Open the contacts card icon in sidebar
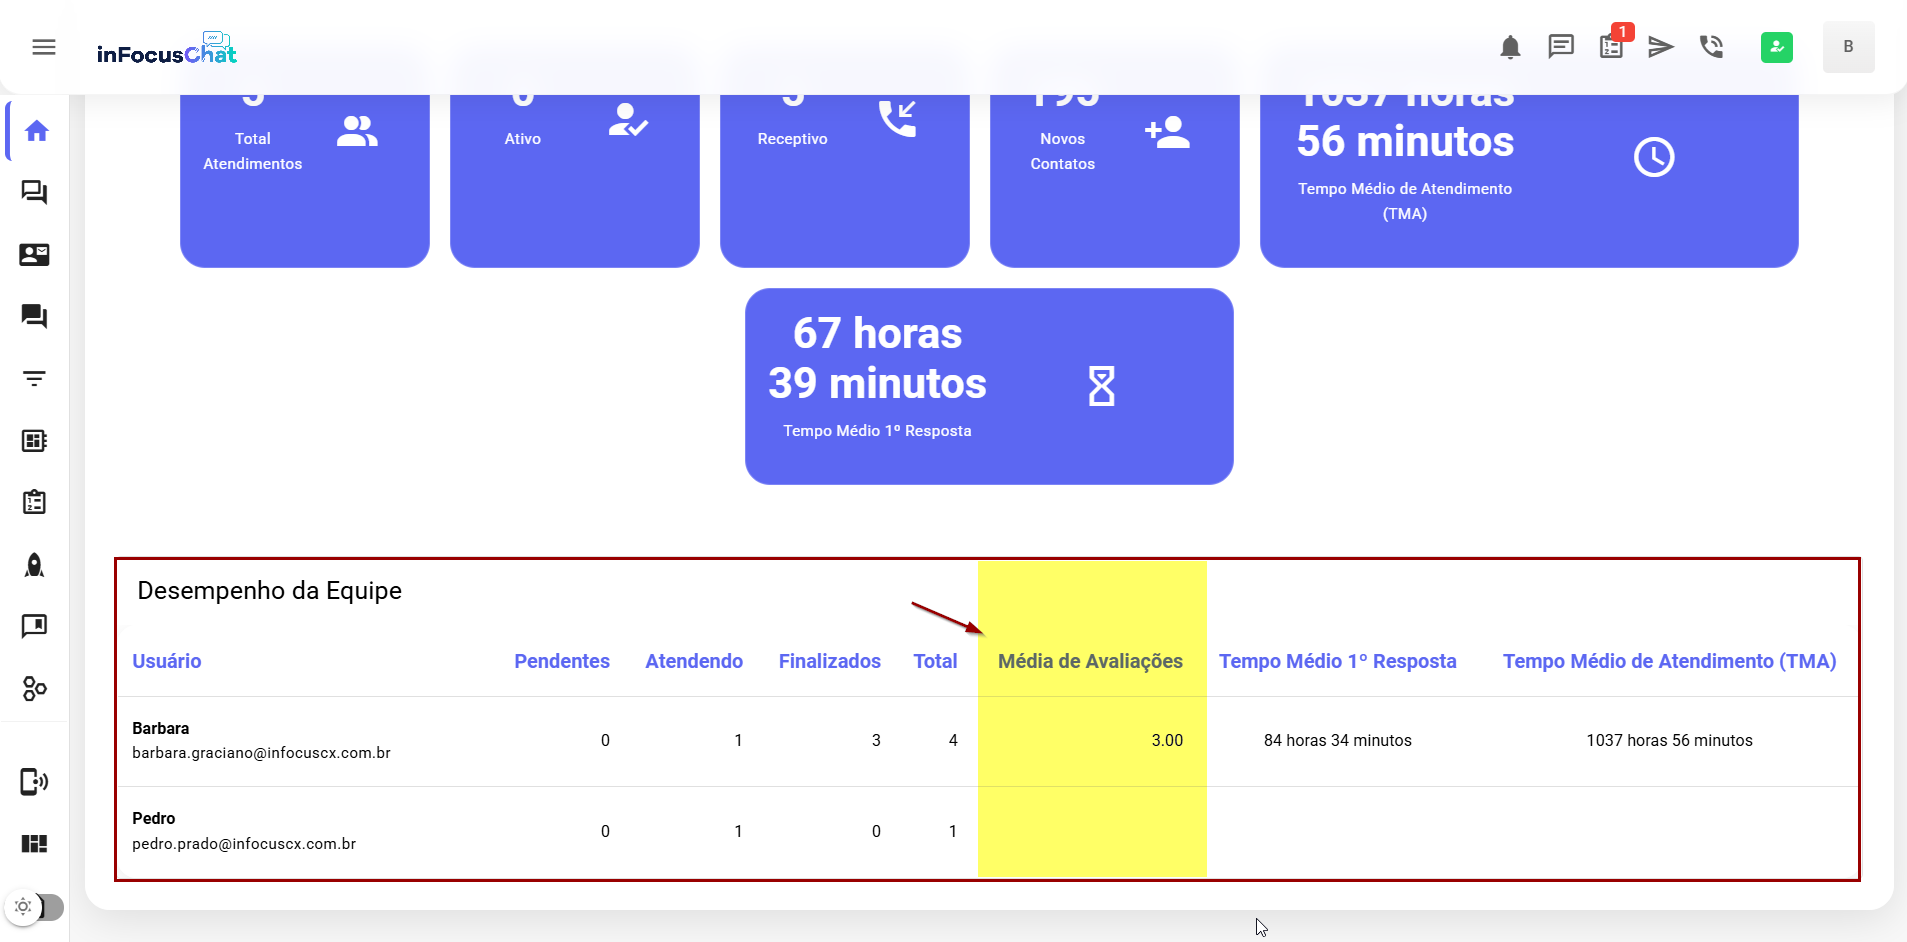The width and height of the screenshot is (1907, 942). point(35,255)
